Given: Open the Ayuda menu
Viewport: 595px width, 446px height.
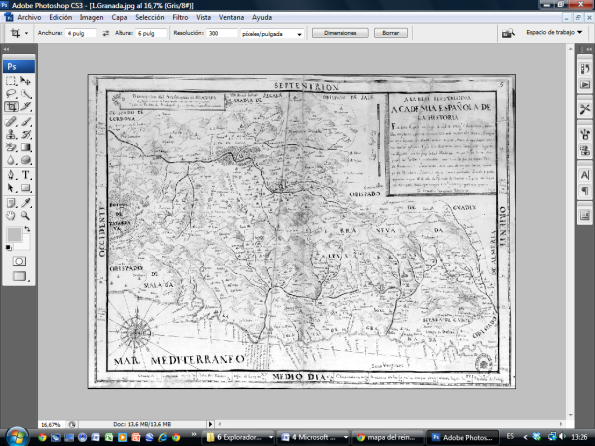Looking at the screenshot, I should (262, 17).
